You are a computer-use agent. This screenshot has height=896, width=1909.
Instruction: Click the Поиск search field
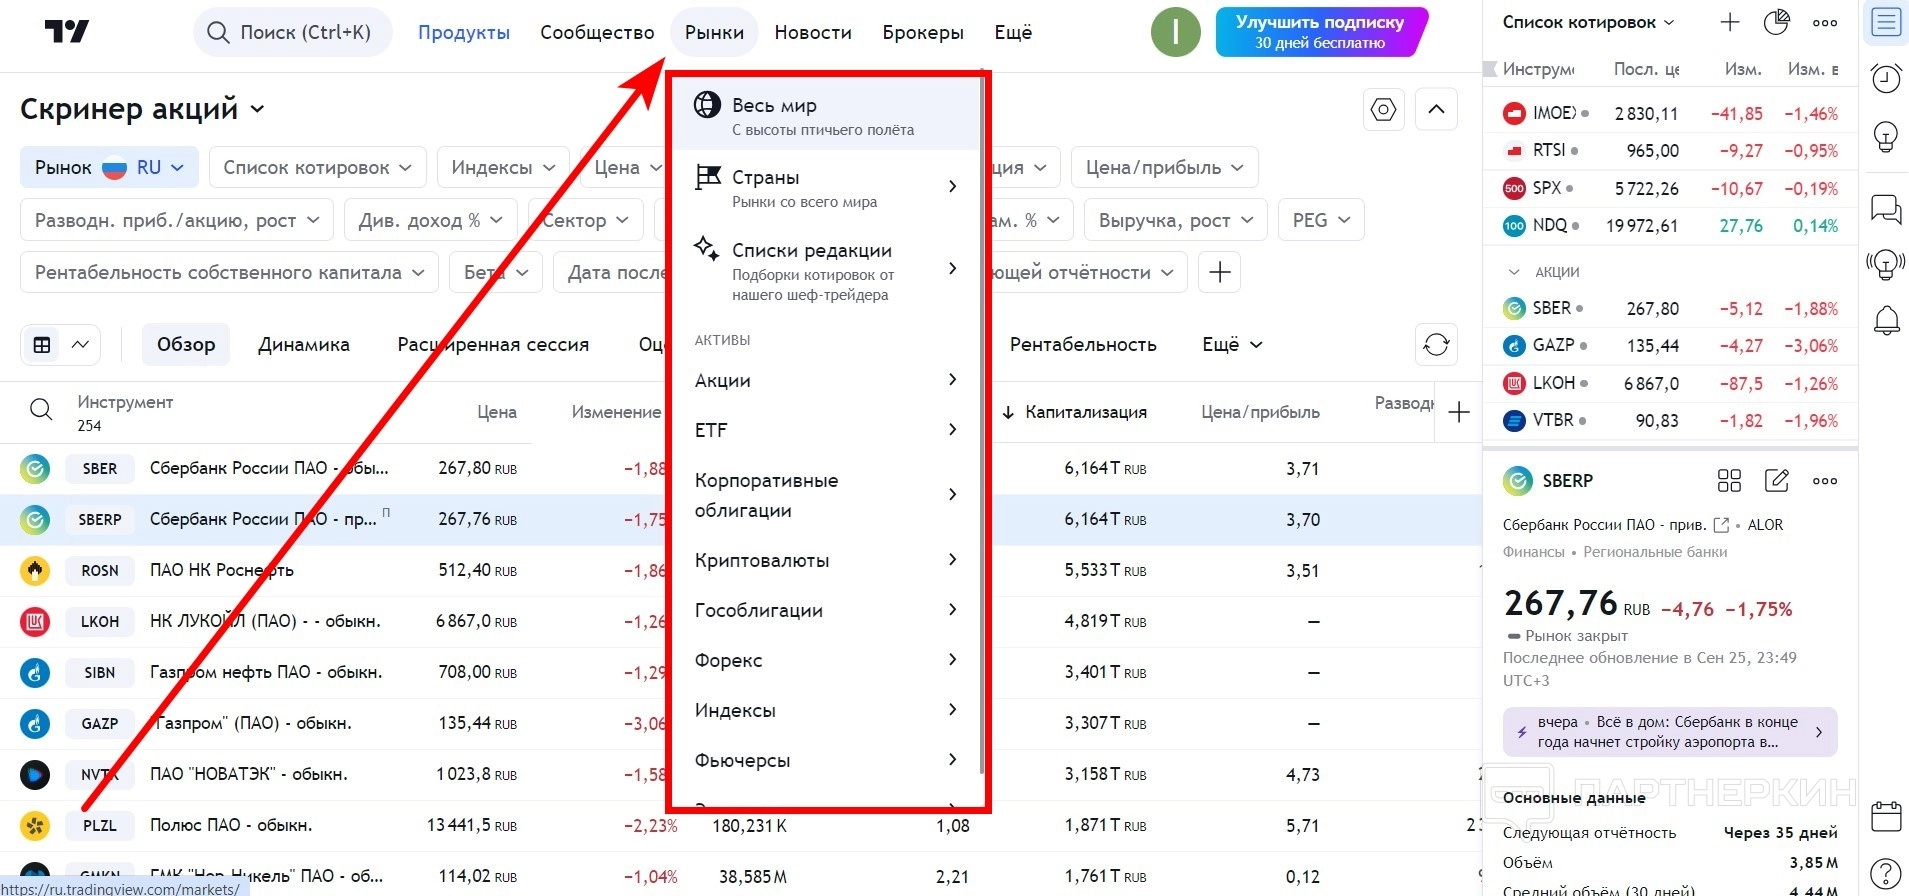click(292, 32)
